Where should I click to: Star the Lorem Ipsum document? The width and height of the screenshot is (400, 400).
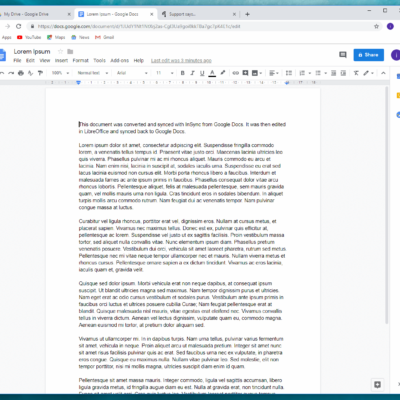click(x=60, y=51)
